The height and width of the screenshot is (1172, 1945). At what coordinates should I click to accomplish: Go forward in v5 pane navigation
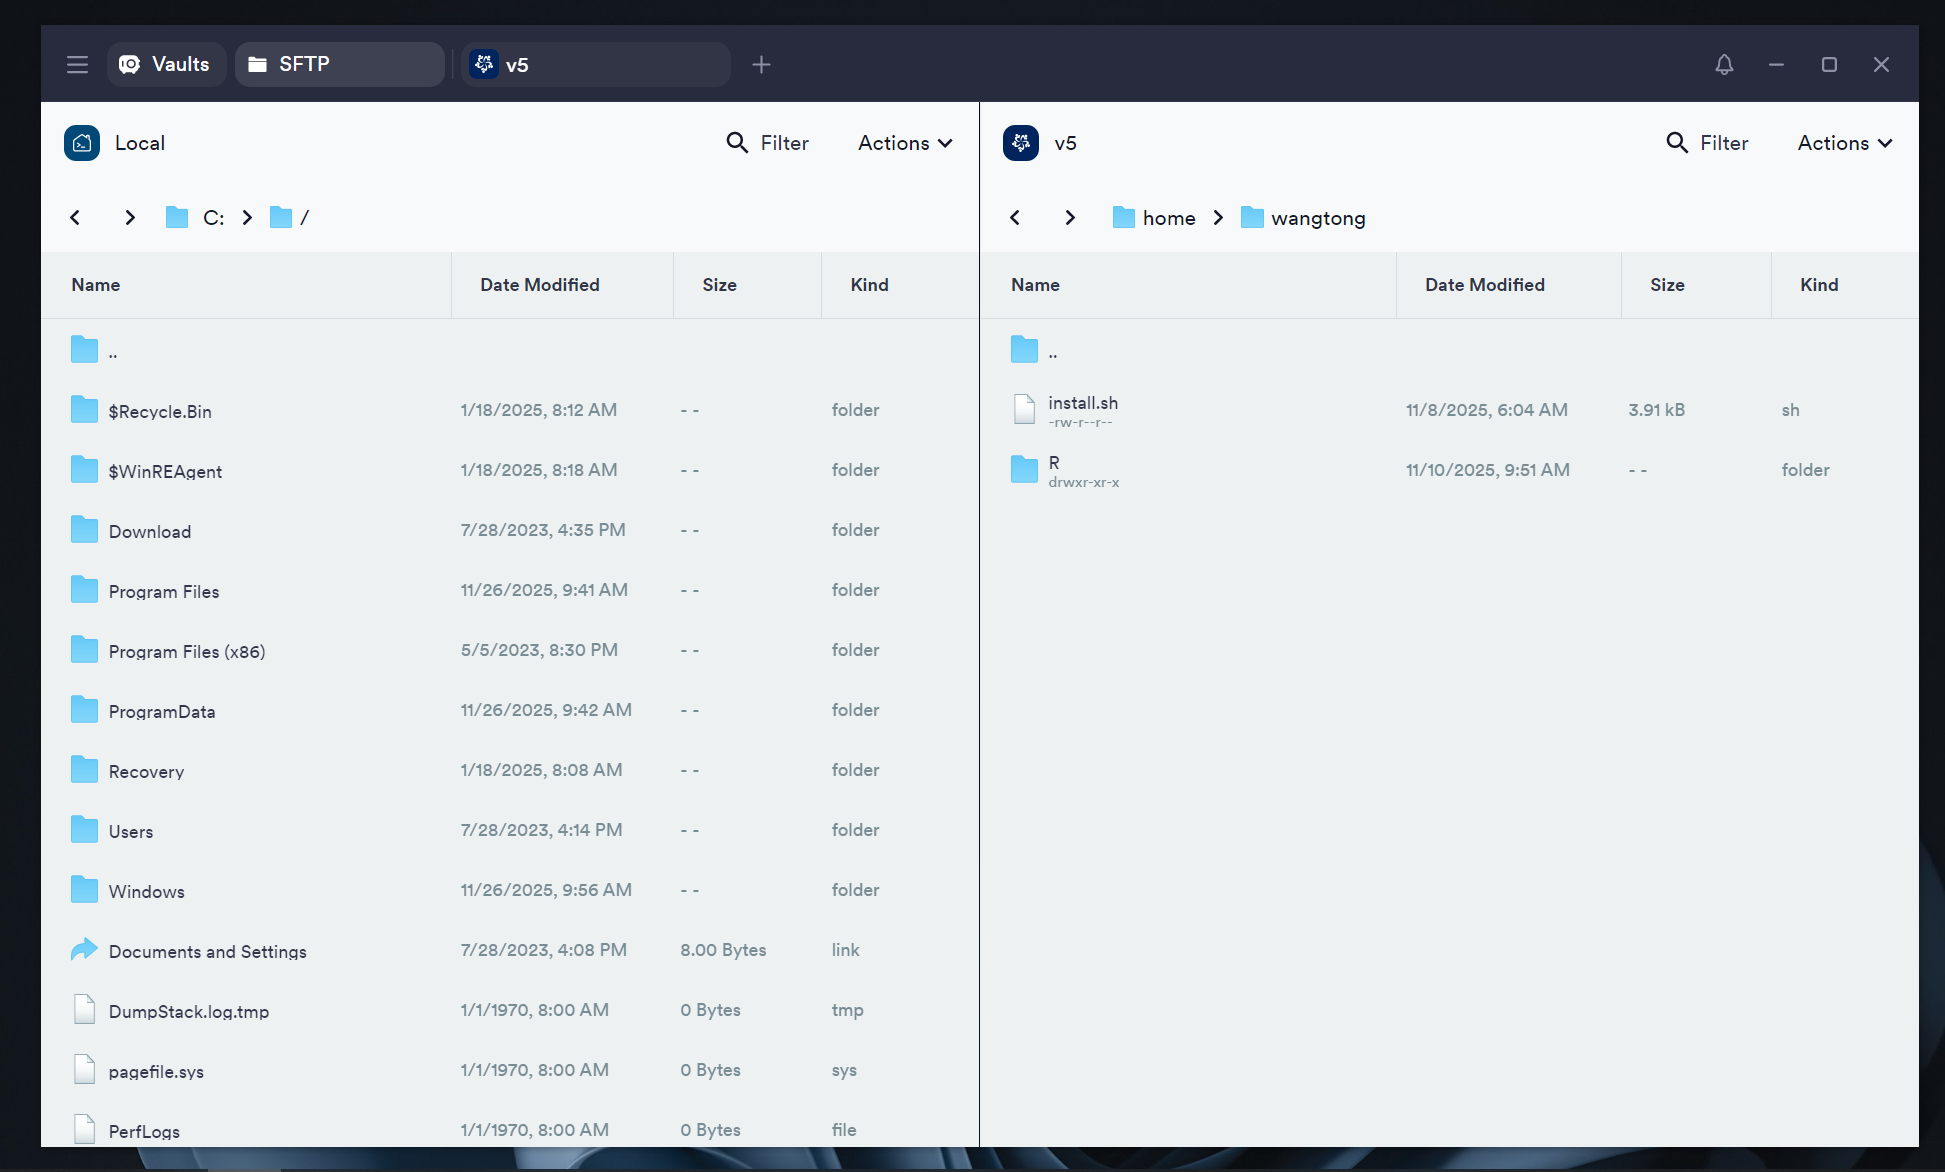point(1070,218)
